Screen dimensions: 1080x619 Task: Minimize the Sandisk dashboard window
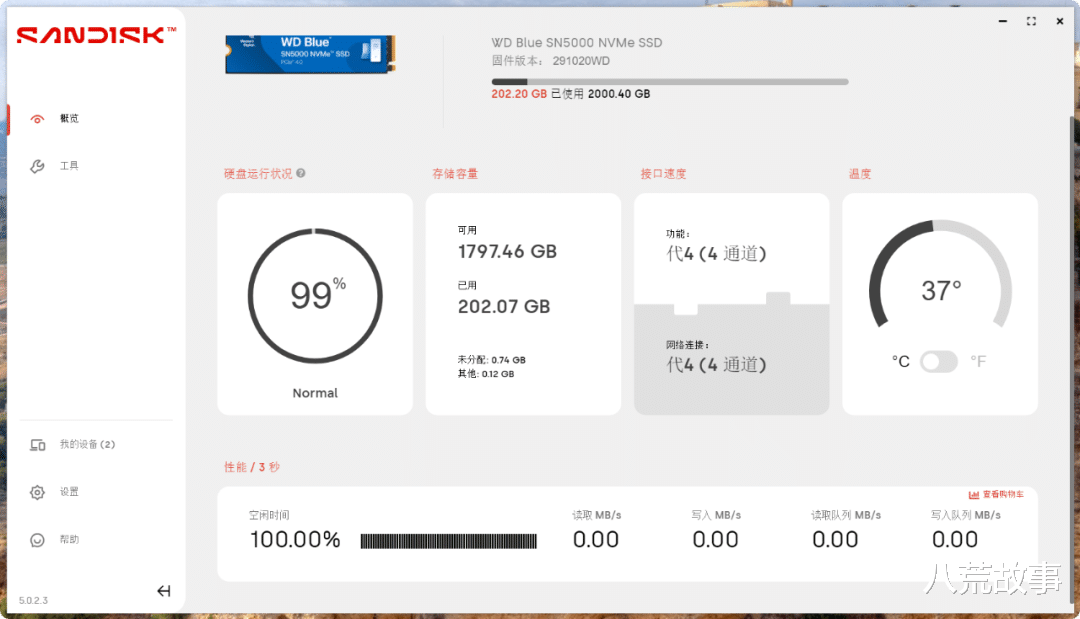(x=1003, y=21)
